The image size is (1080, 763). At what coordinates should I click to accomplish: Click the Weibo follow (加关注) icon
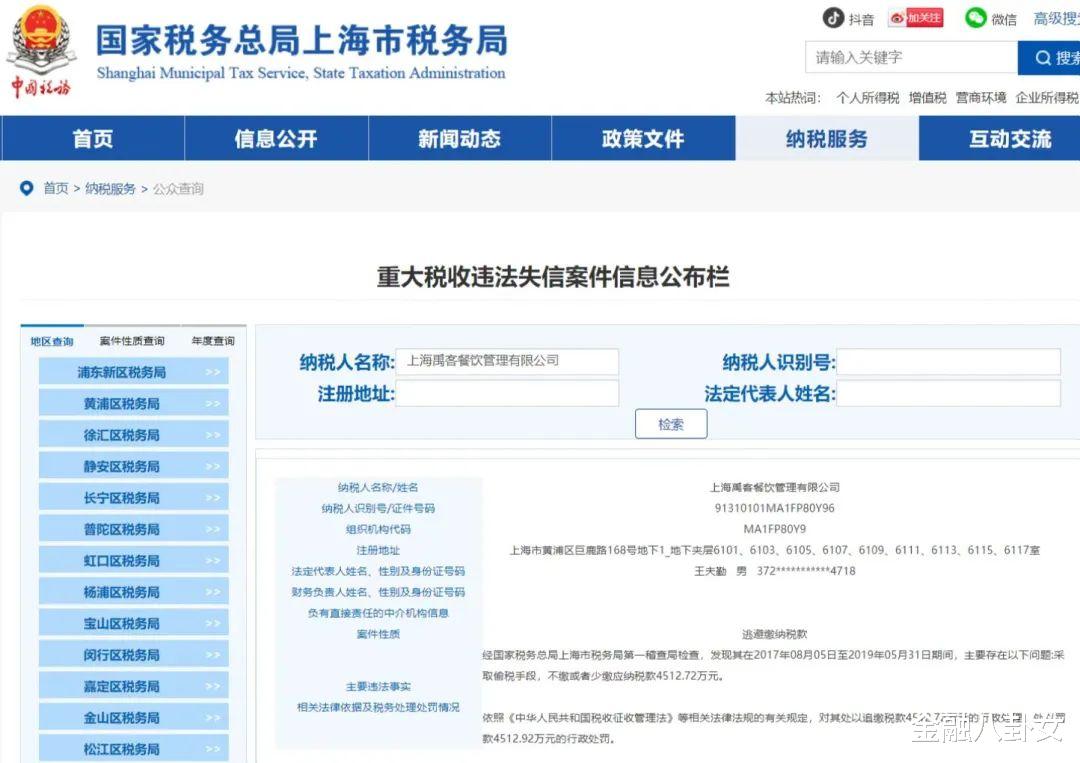[x=916, y=18]
